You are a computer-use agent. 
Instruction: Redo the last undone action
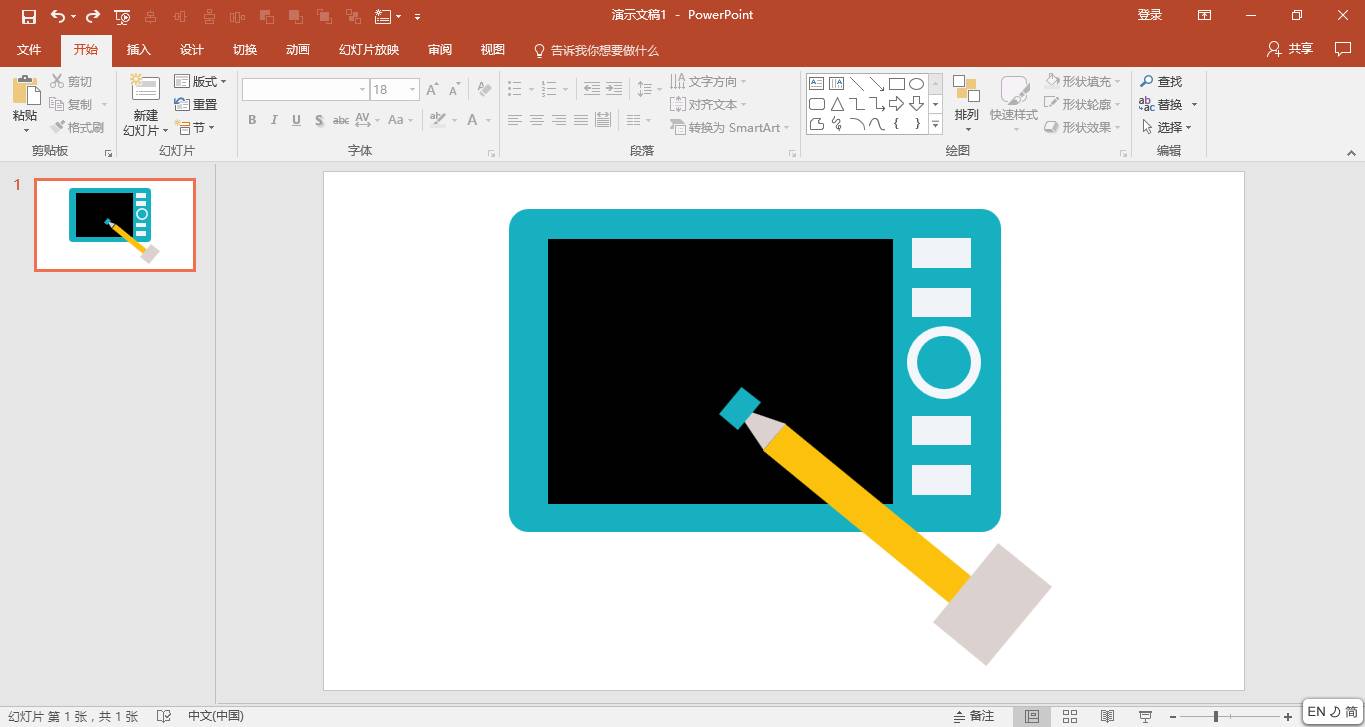(93, 16)
